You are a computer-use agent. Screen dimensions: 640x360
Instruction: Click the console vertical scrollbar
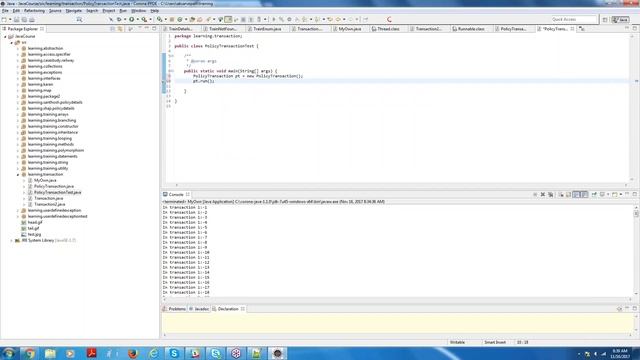click(x=636, y=251)
